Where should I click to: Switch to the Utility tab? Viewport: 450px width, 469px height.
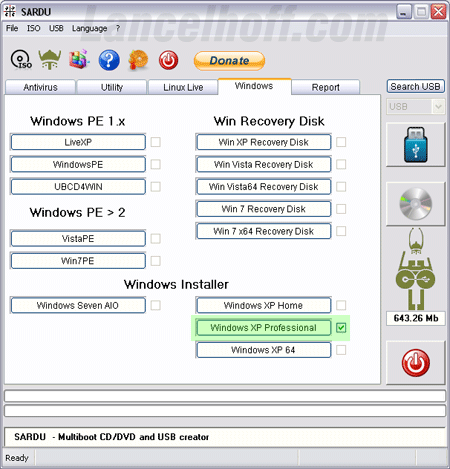tap(112, 87)
